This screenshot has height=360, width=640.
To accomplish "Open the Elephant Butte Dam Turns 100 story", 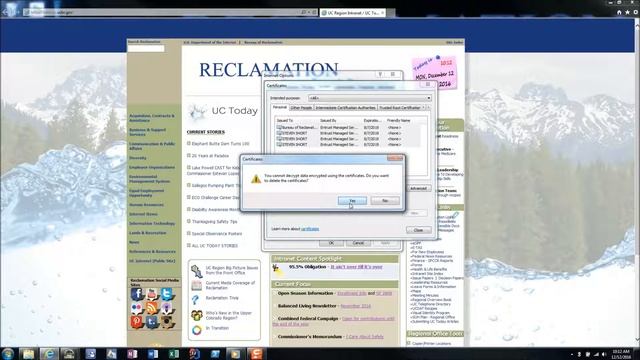I will (220, 144).
